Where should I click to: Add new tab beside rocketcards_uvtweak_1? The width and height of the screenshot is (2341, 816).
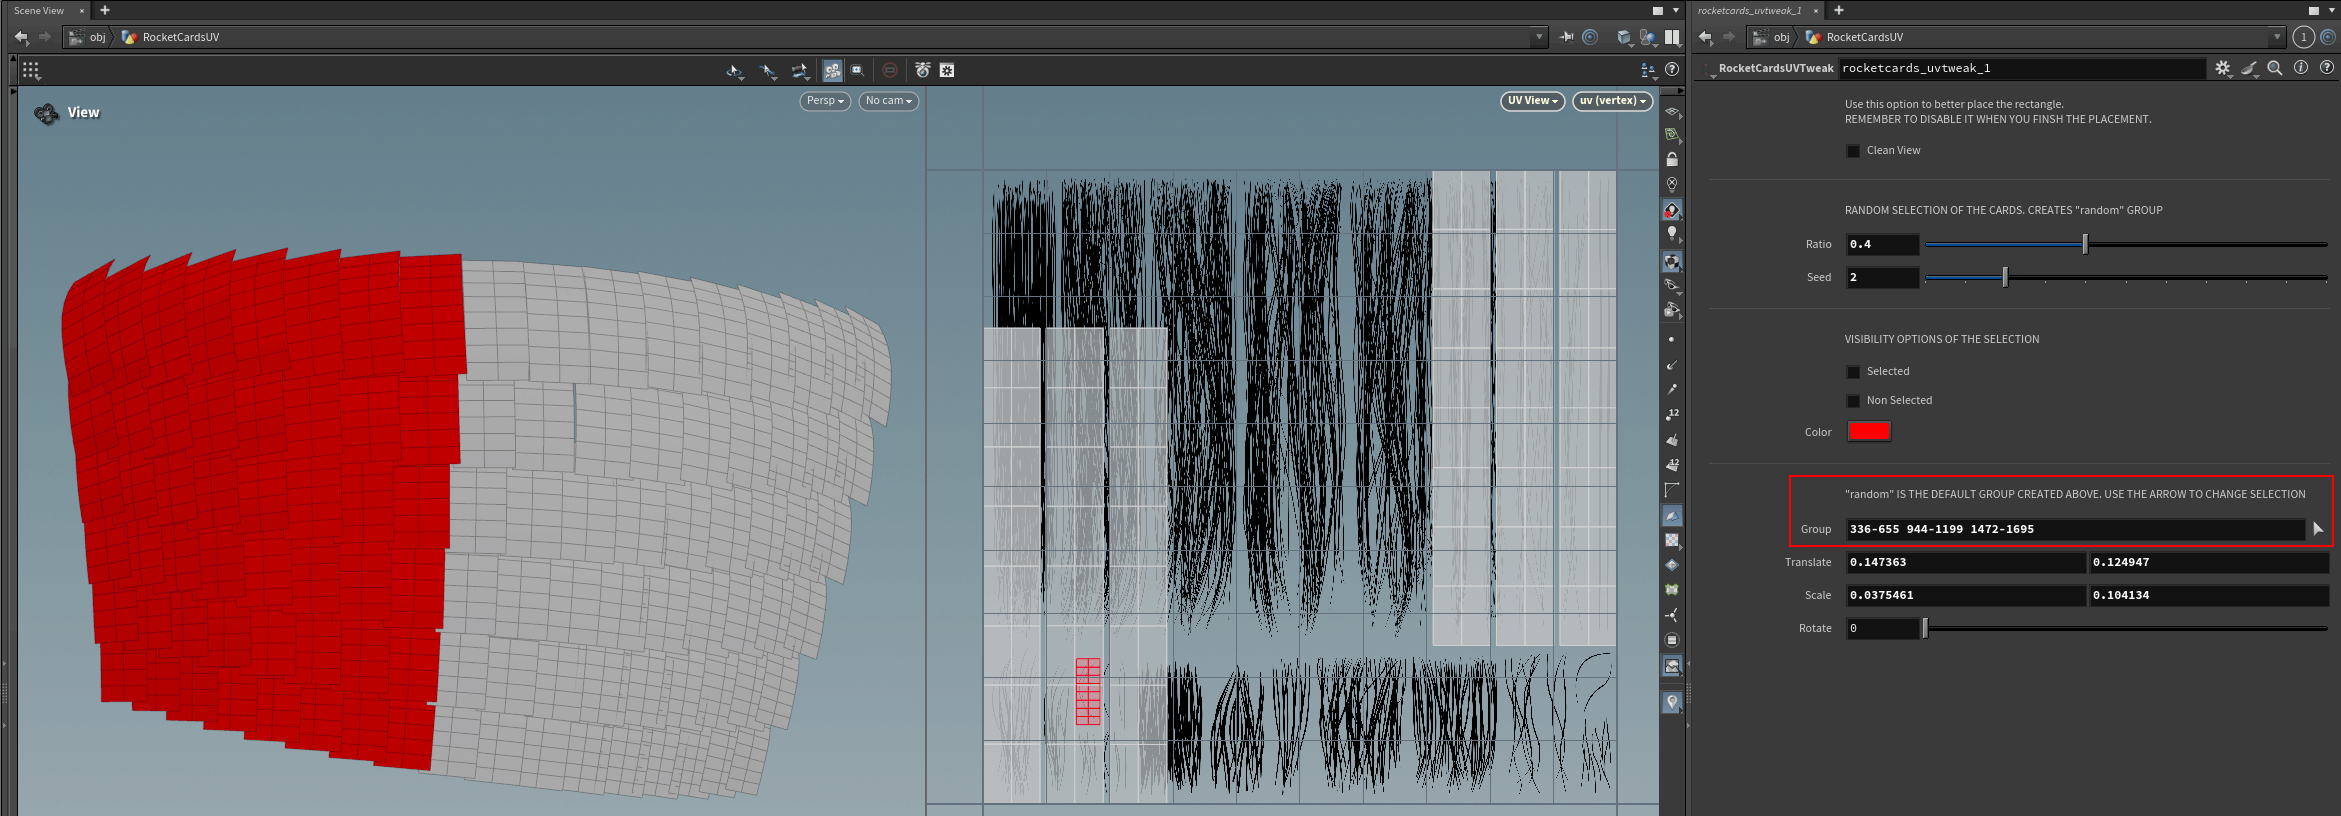pos(1838,10)
